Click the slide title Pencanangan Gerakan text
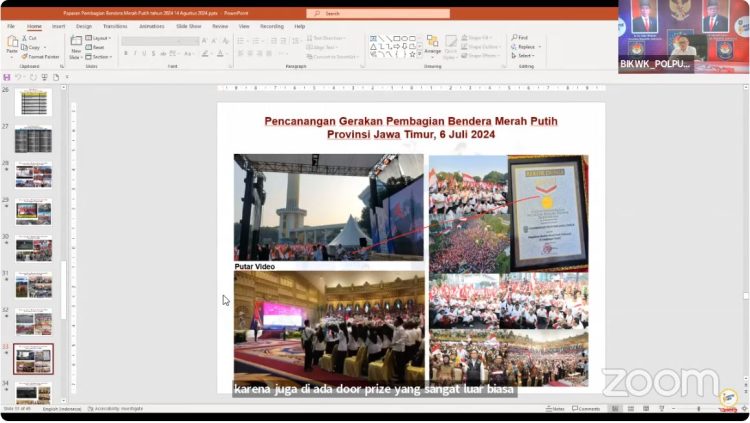This screenshot has width=750, height=423. coord(411,127)
